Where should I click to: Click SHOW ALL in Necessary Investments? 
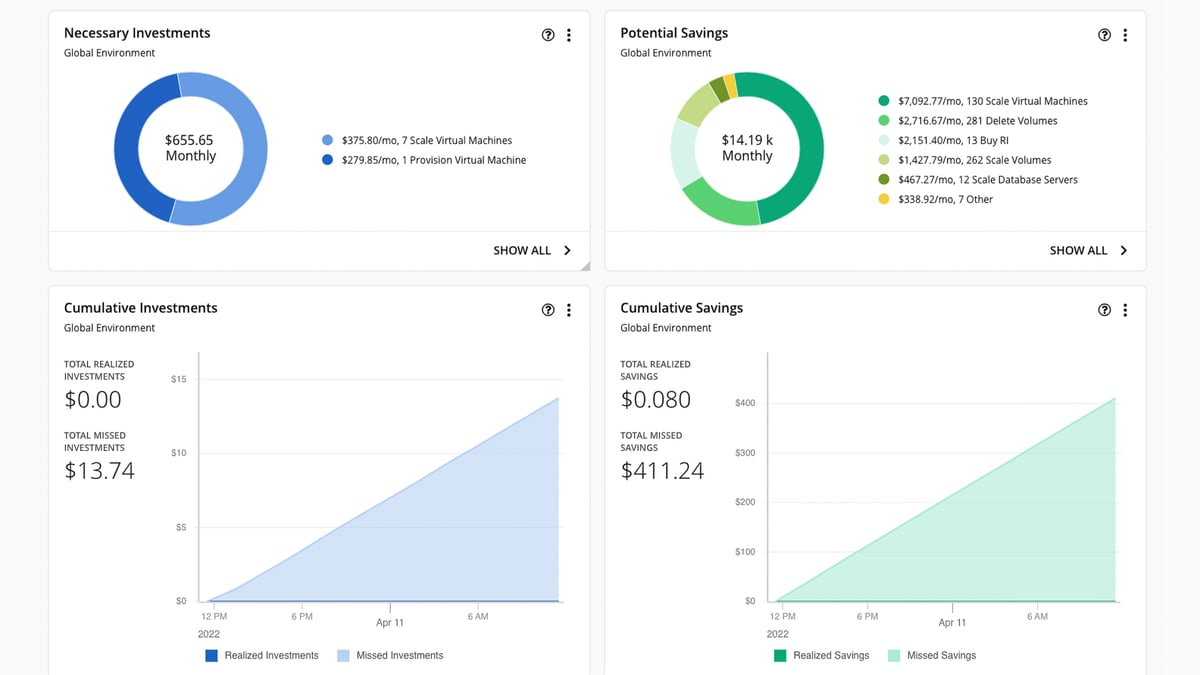522,251
